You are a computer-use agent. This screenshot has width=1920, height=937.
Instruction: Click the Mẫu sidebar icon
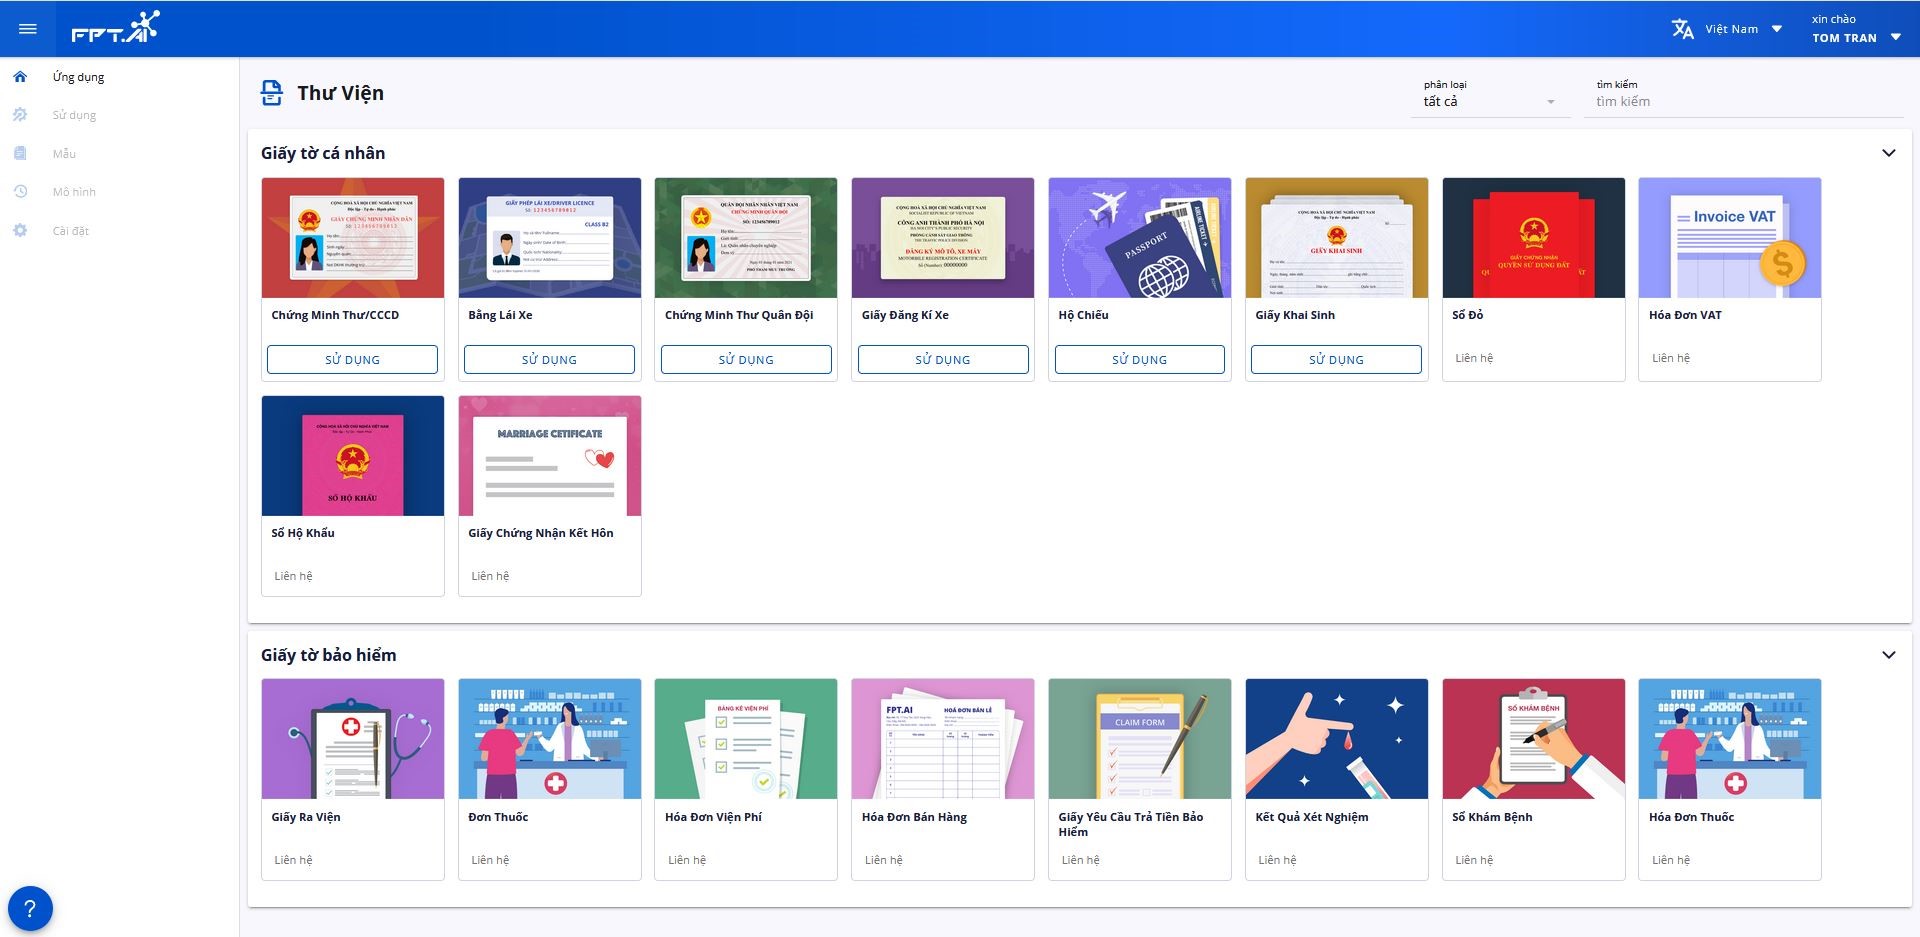point(20,154)
